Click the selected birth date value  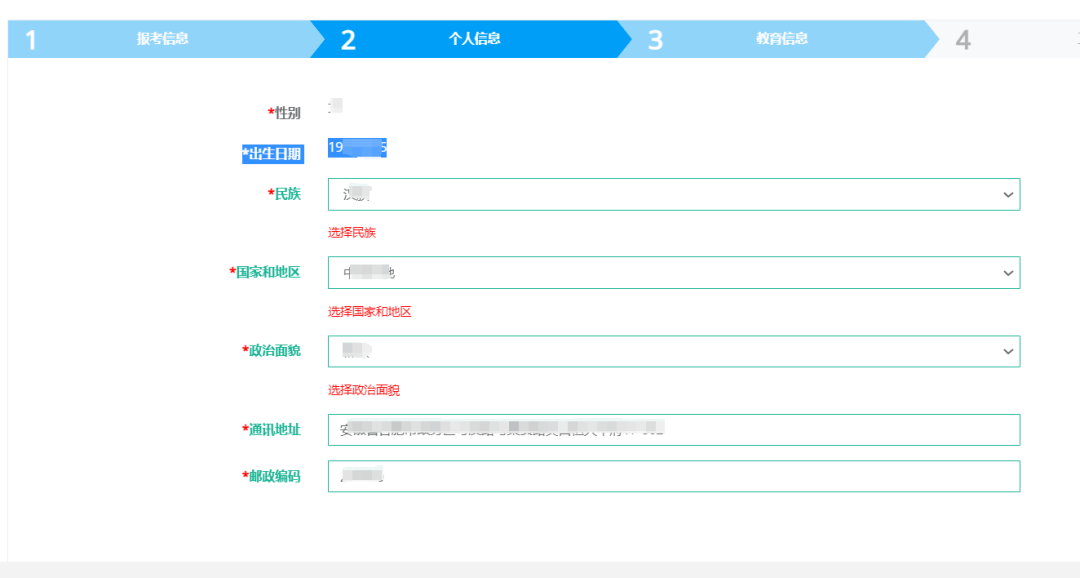click(357, 148)
